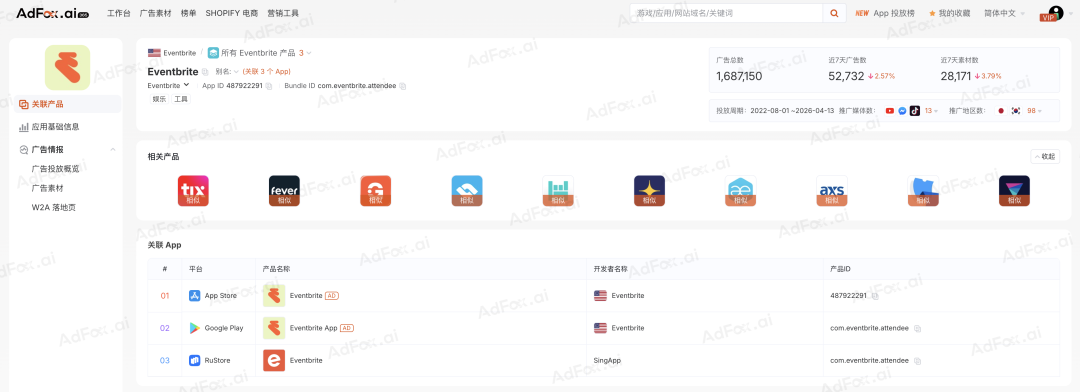Click the TikTok media icon

point(915,110)
